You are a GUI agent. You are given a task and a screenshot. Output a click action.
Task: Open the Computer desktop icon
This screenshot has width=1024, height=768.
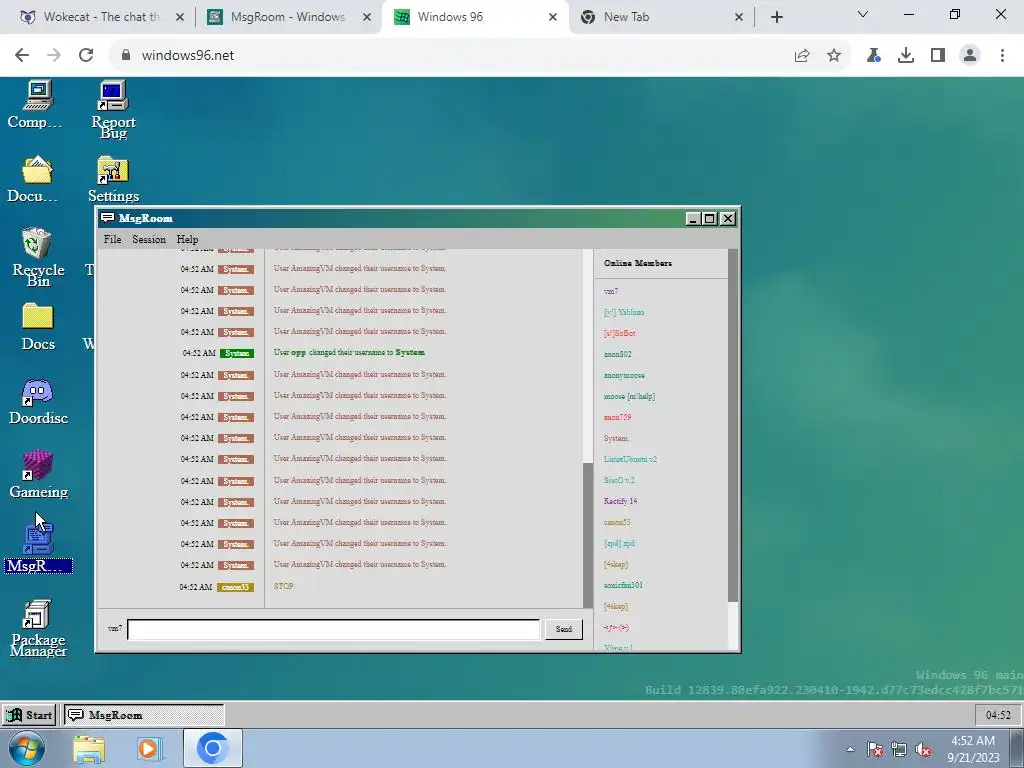[37, 104]
